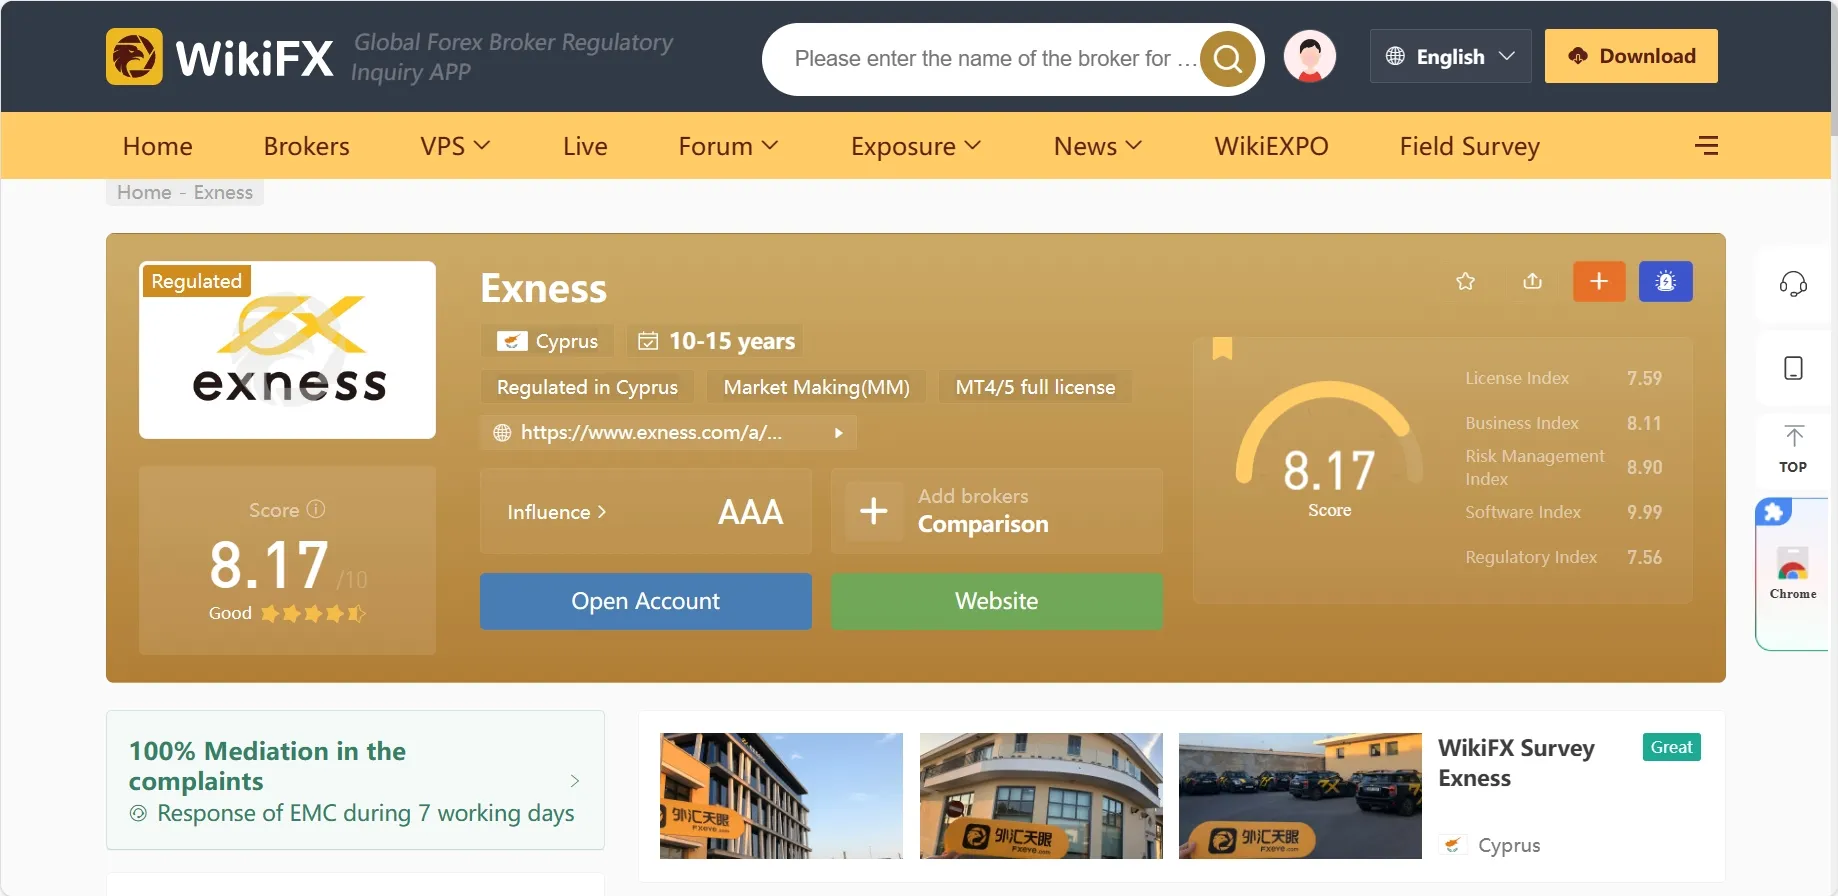The height and width of the screenshot is (896, 1838).
Task: Click the 10-15 years tag
Action: (716, 341)
